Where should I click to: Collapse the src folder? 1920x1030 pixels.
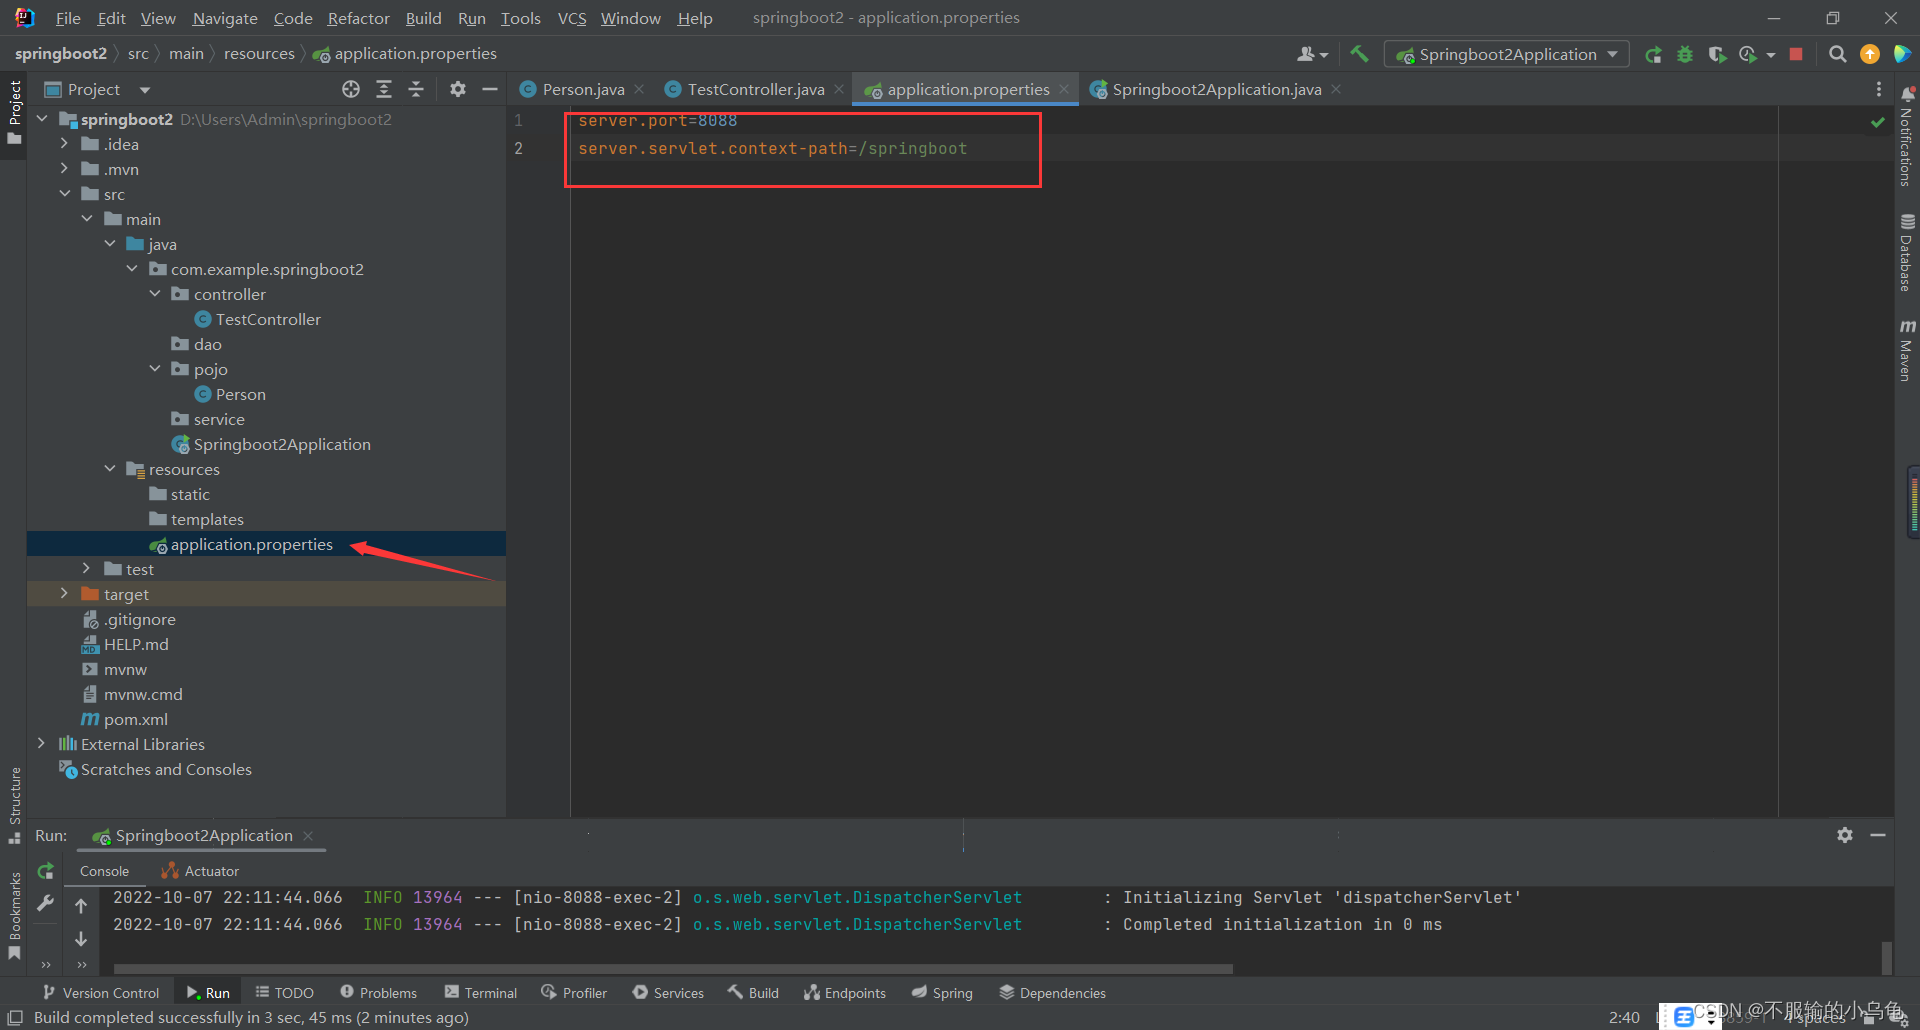coord(64,194)
